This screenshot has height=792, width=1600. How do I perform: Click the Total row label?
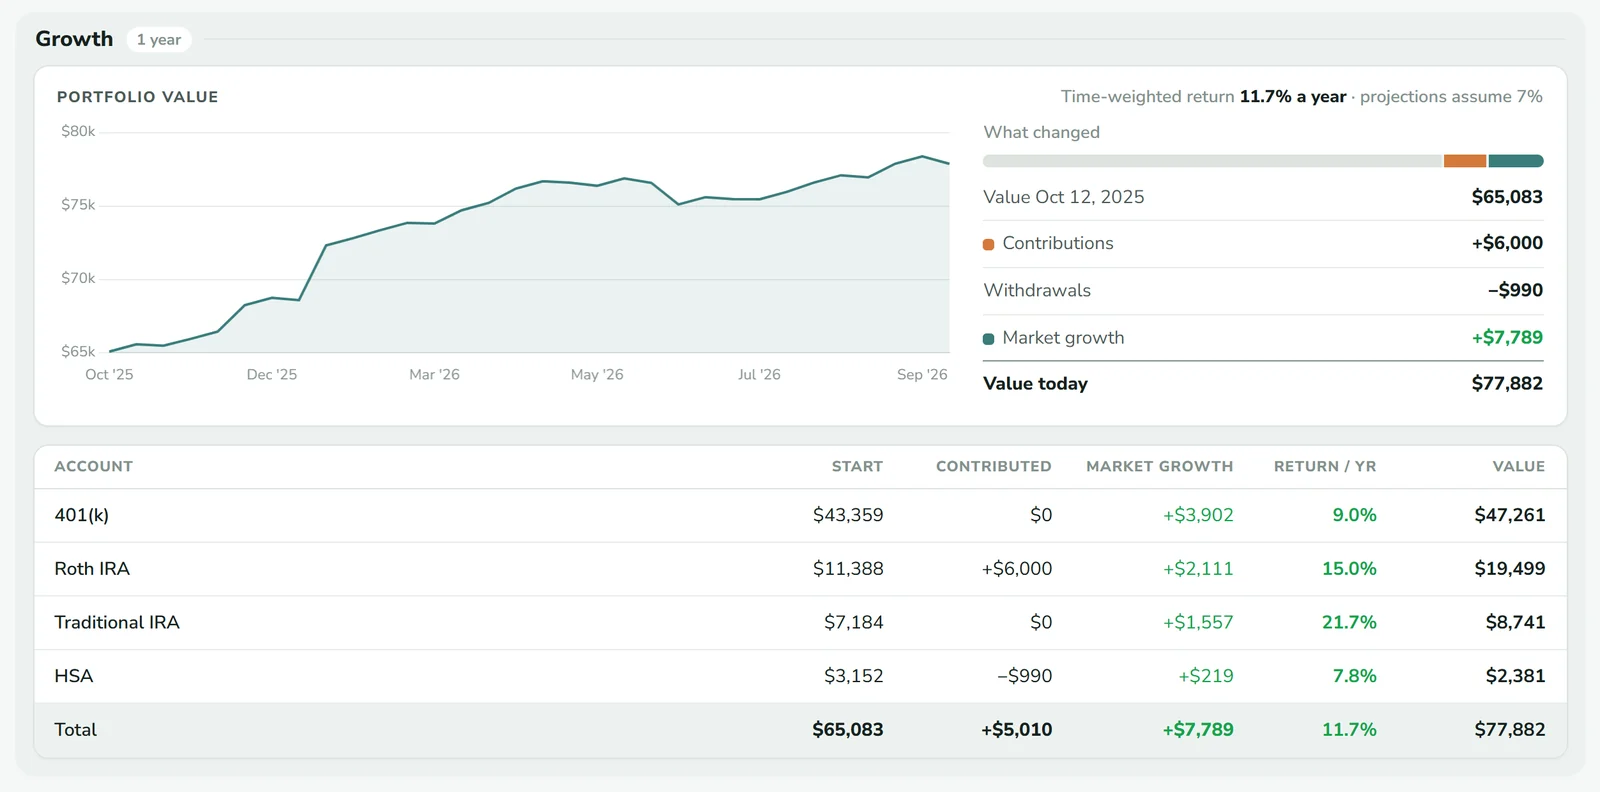75,730
